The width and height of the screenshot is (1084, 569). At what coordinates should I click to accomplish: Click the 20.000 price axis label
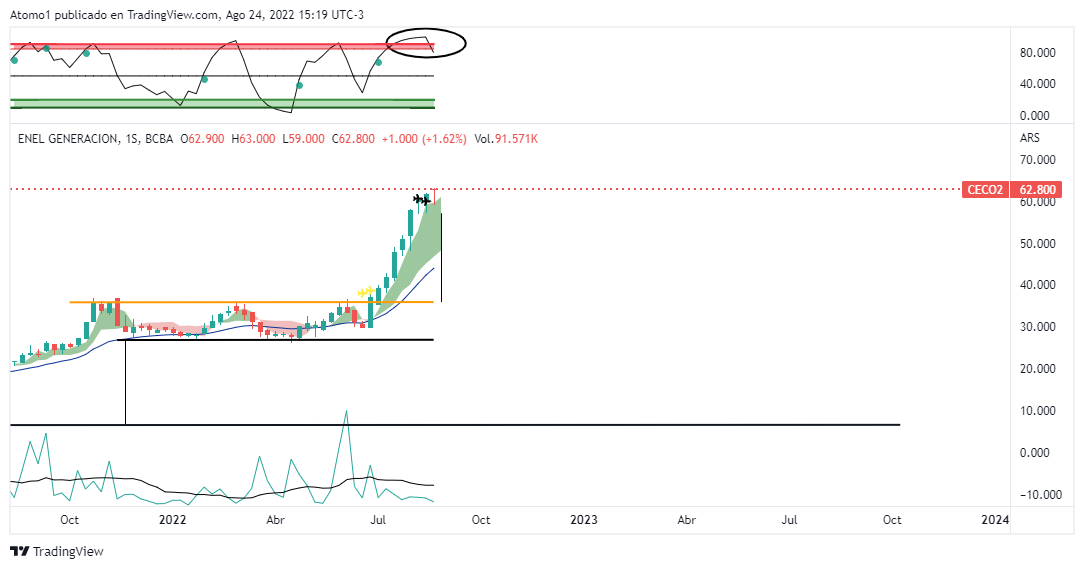(x=1038, y=369)
